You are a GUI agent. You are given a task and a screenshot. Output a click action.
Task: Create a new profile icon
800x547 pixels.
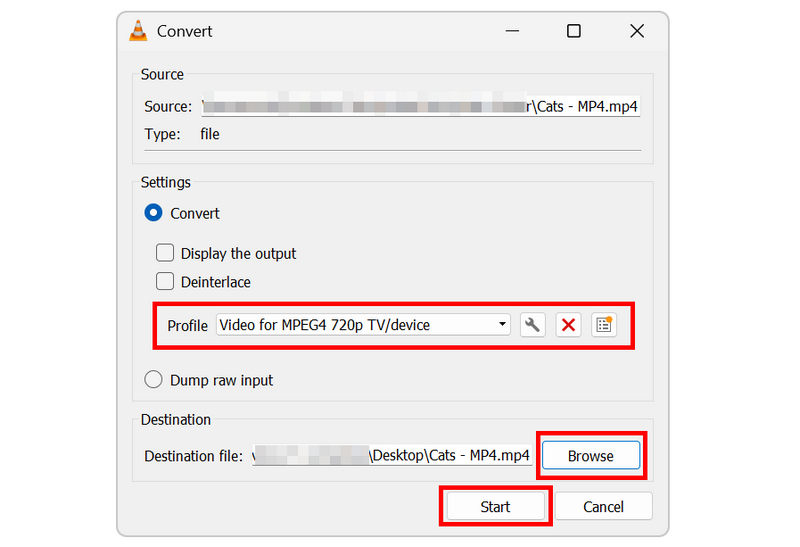[604, 325]
